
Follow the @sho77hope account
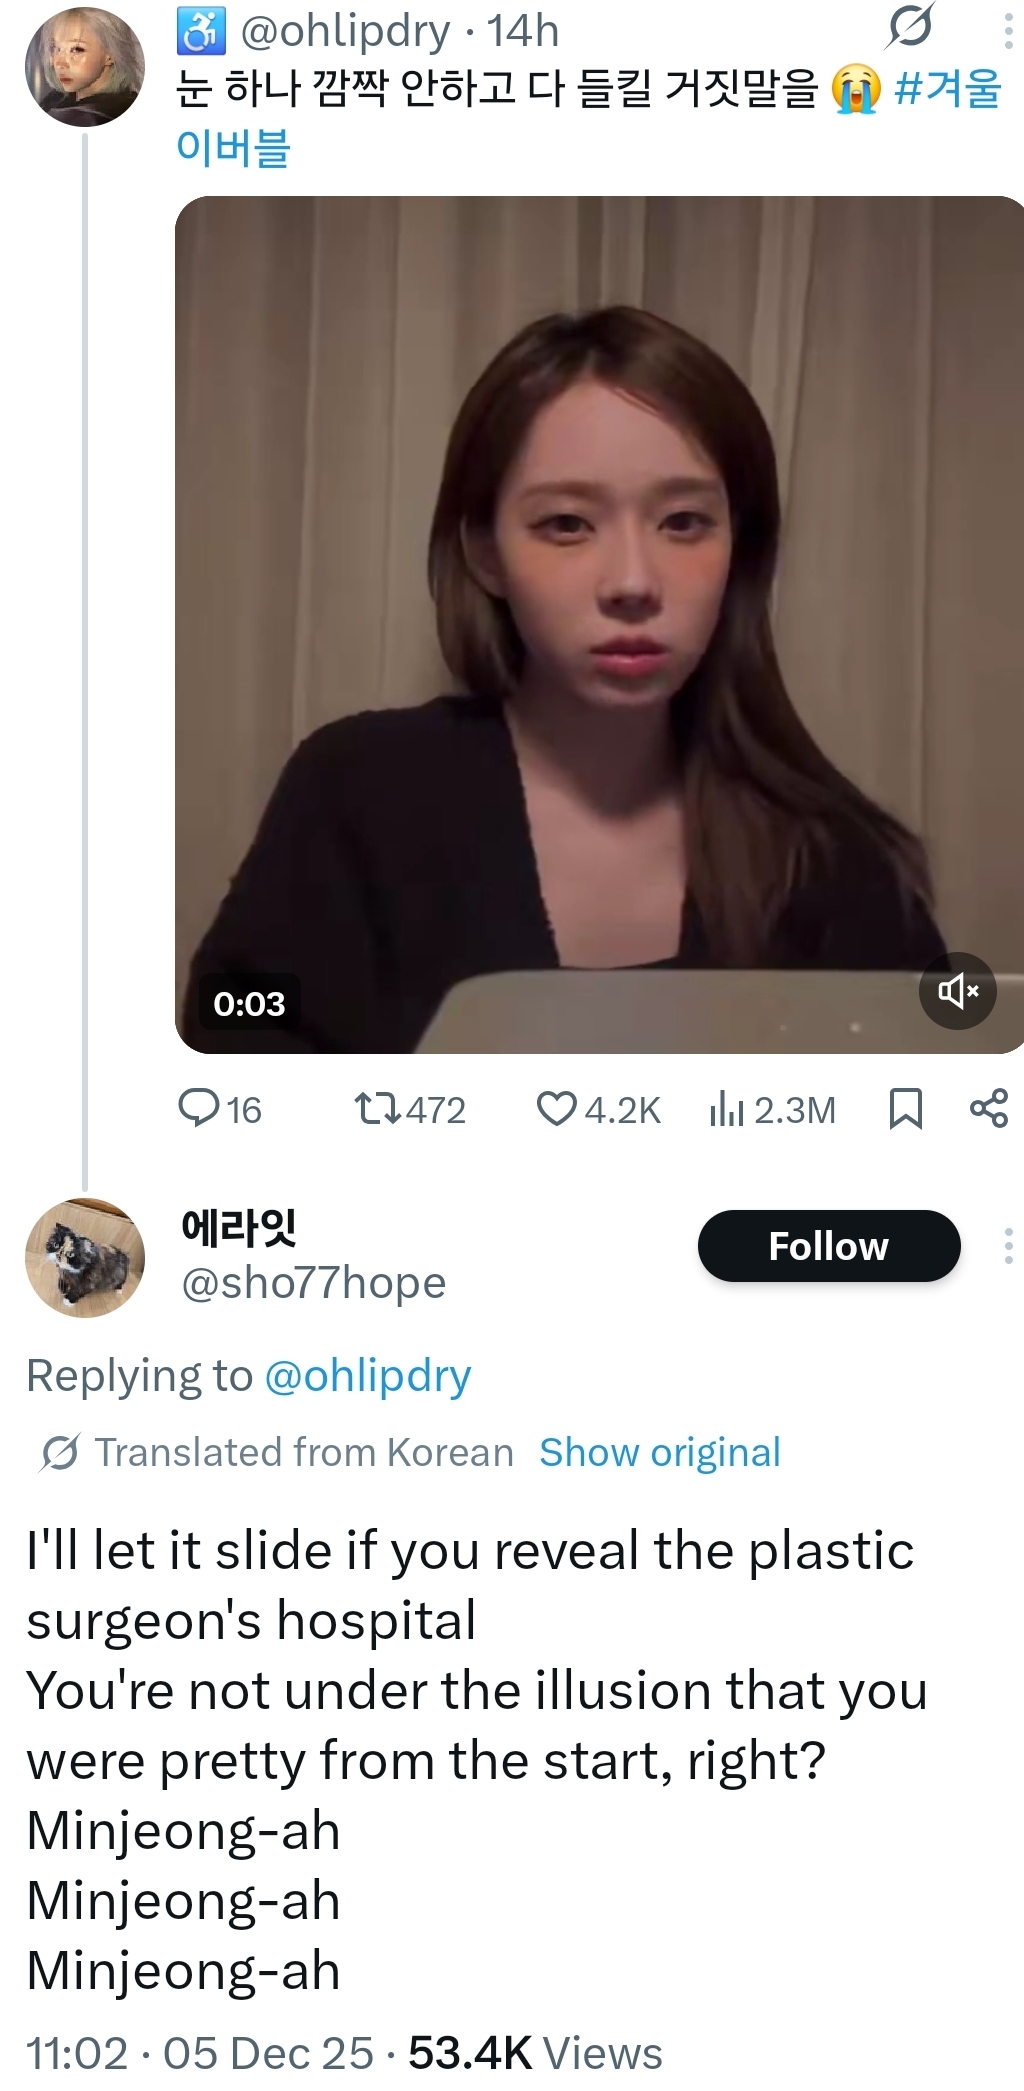pos(828,1246)
